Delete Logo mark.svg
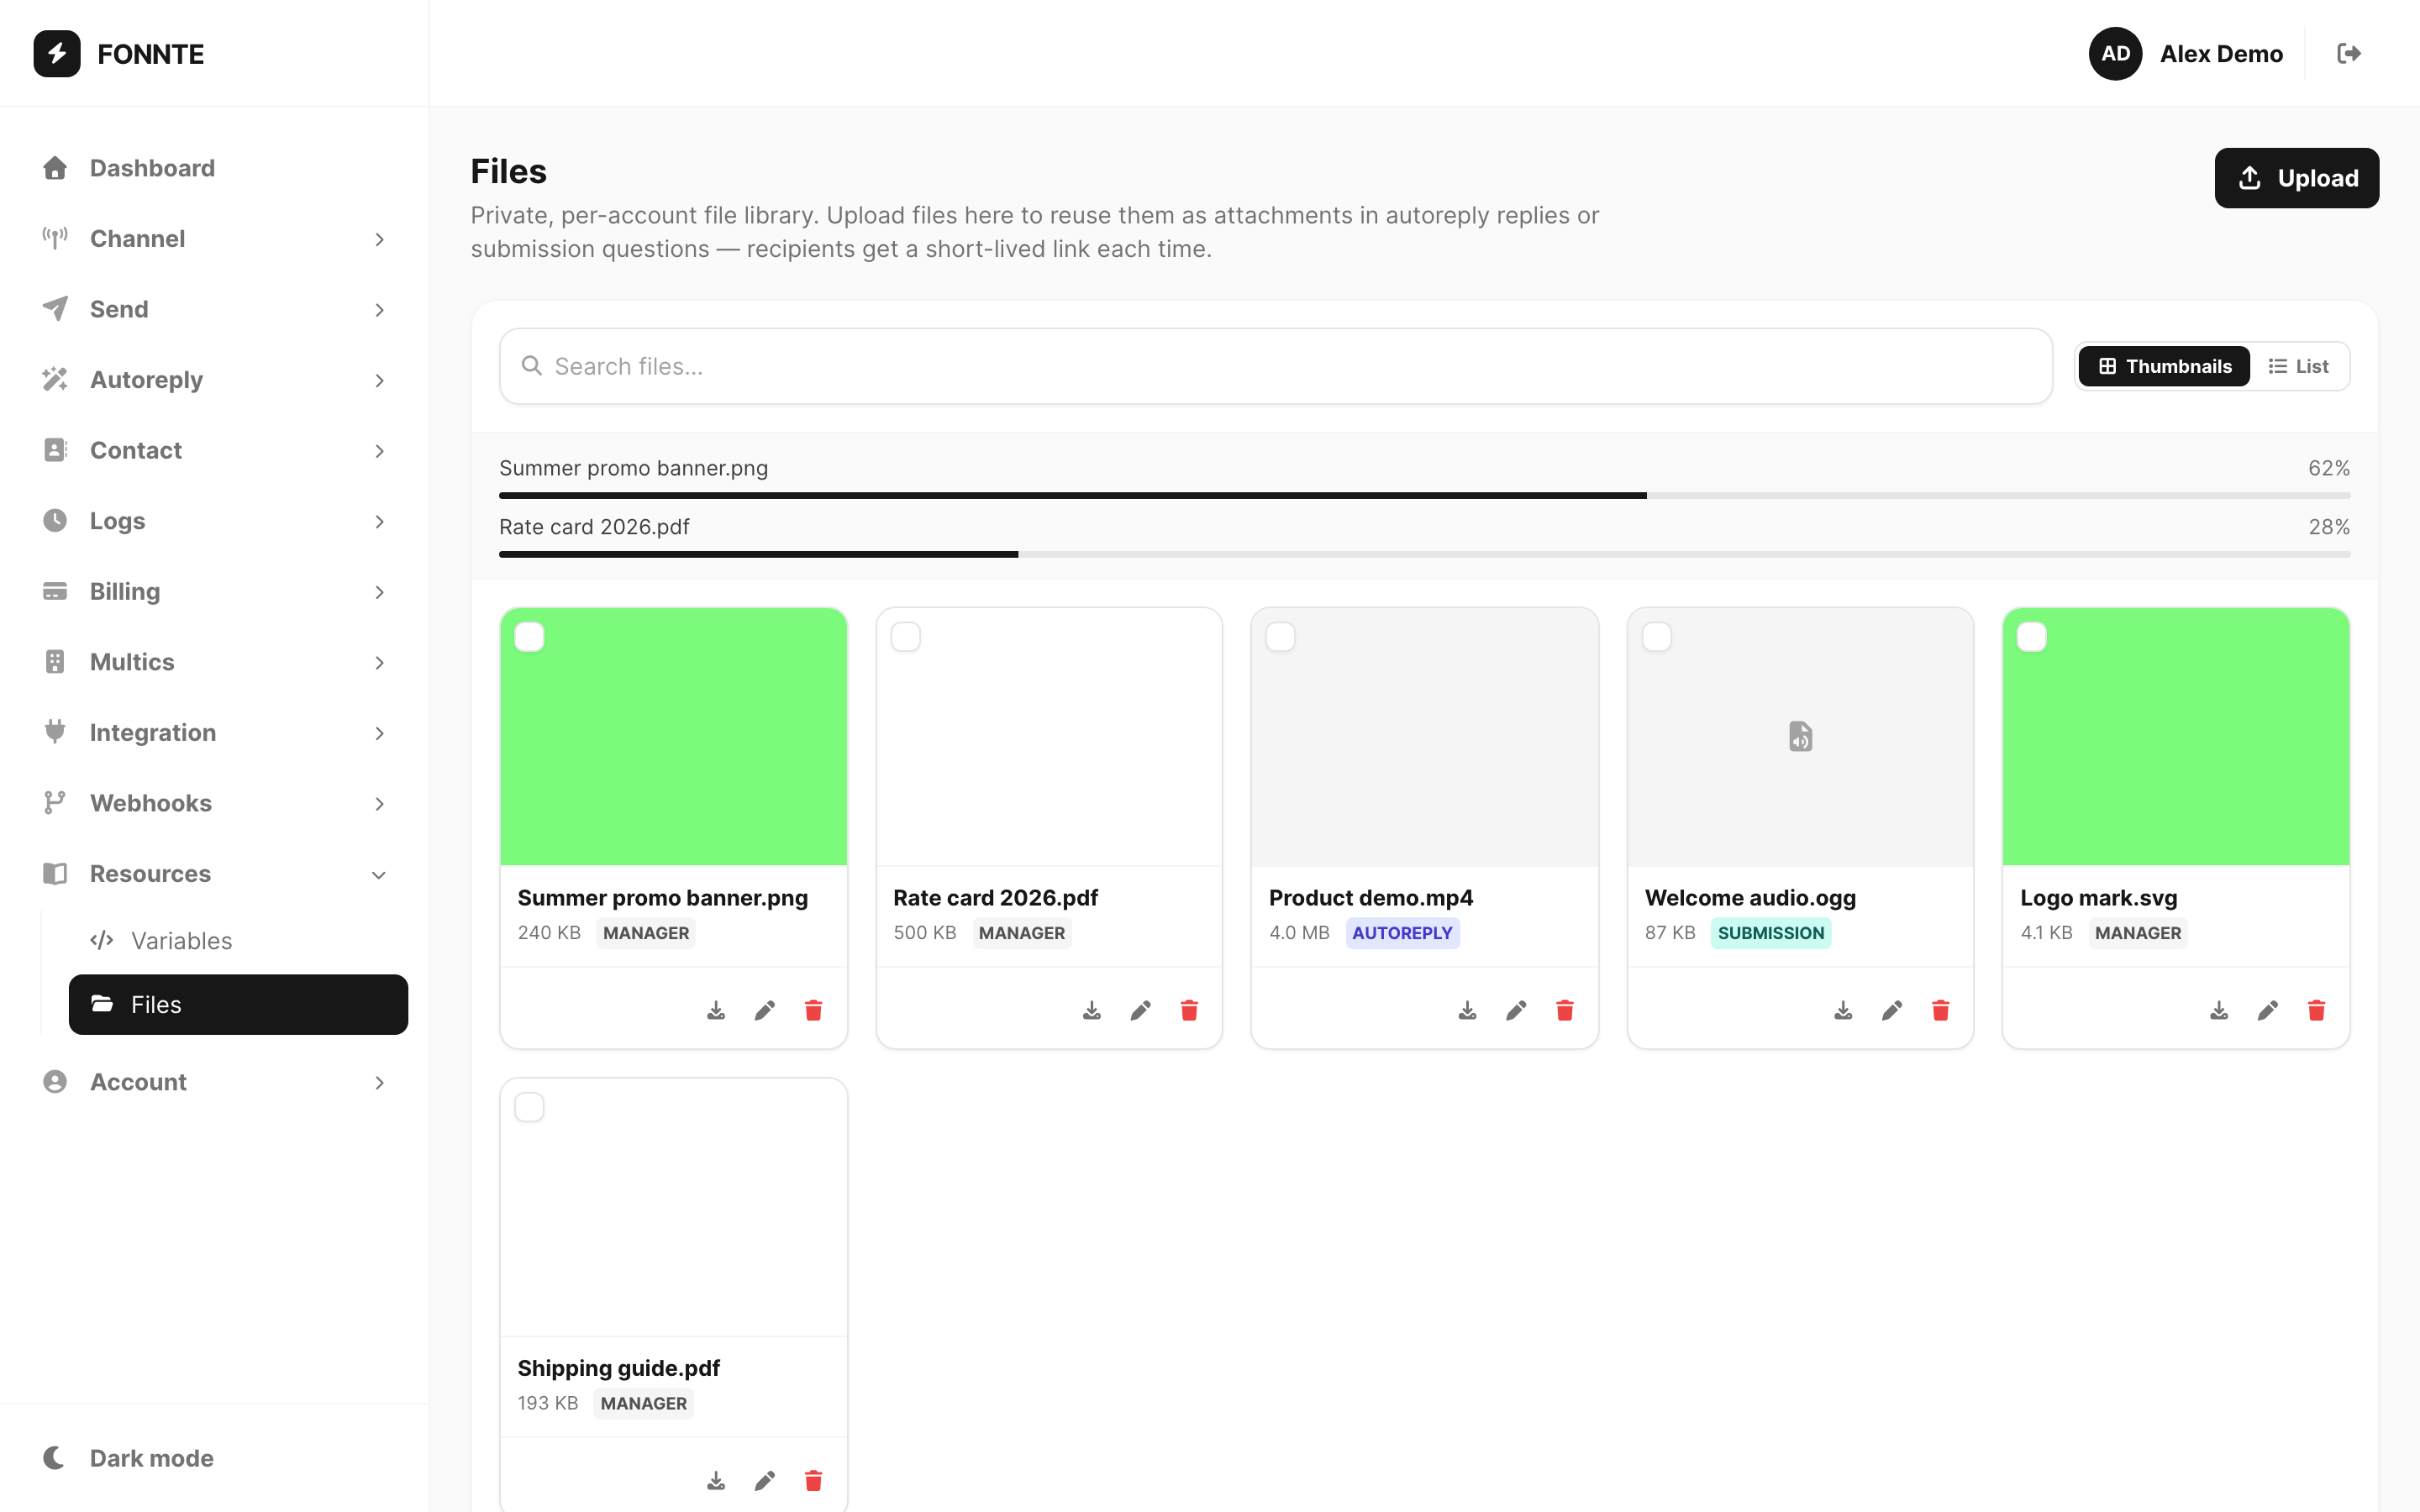This screenshot has width=2420, height=1512. pos(2316,1010)
